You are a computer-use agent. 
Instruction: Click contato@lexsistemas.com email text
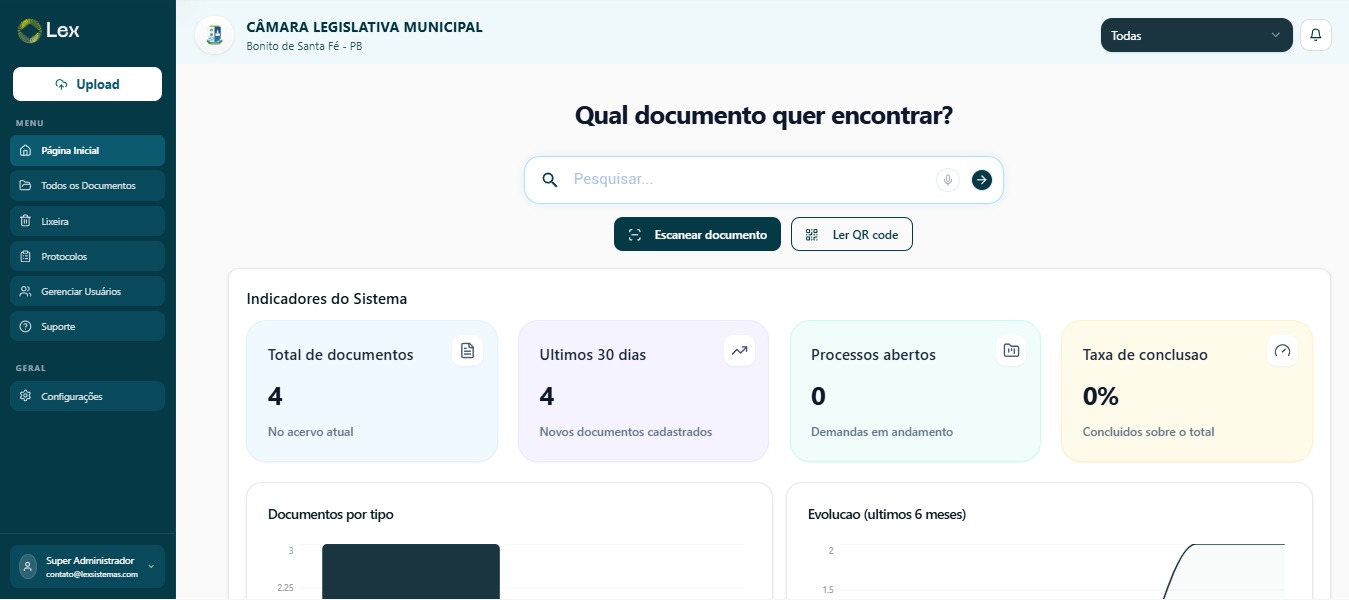click(92, 574)
